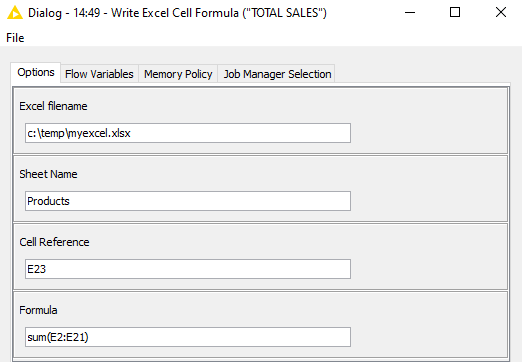
Task: Click the KNIME warning triangle icon
Action: tap(15, 13)
